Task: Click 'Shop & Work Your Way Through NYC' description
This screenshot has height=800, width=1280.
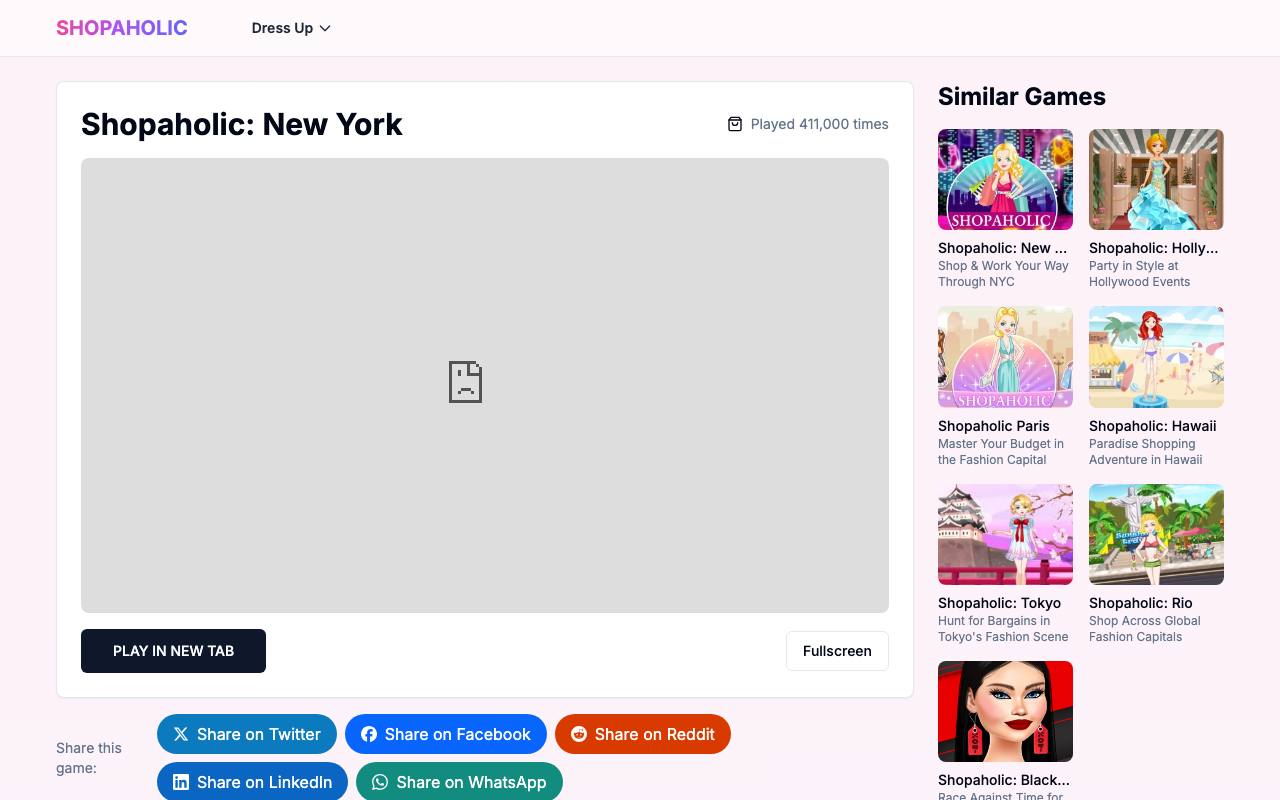Action: click(1003, 274)
